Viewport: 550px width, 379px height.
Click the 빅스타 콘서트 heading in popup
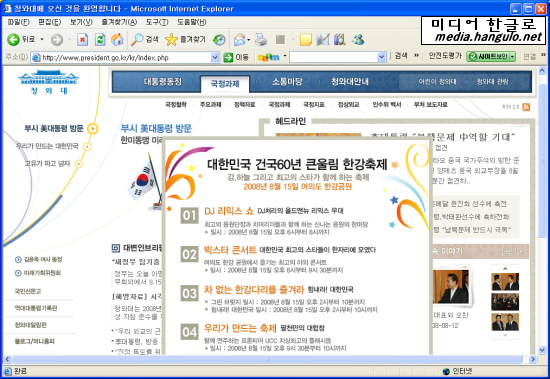[x=230, y=250]
